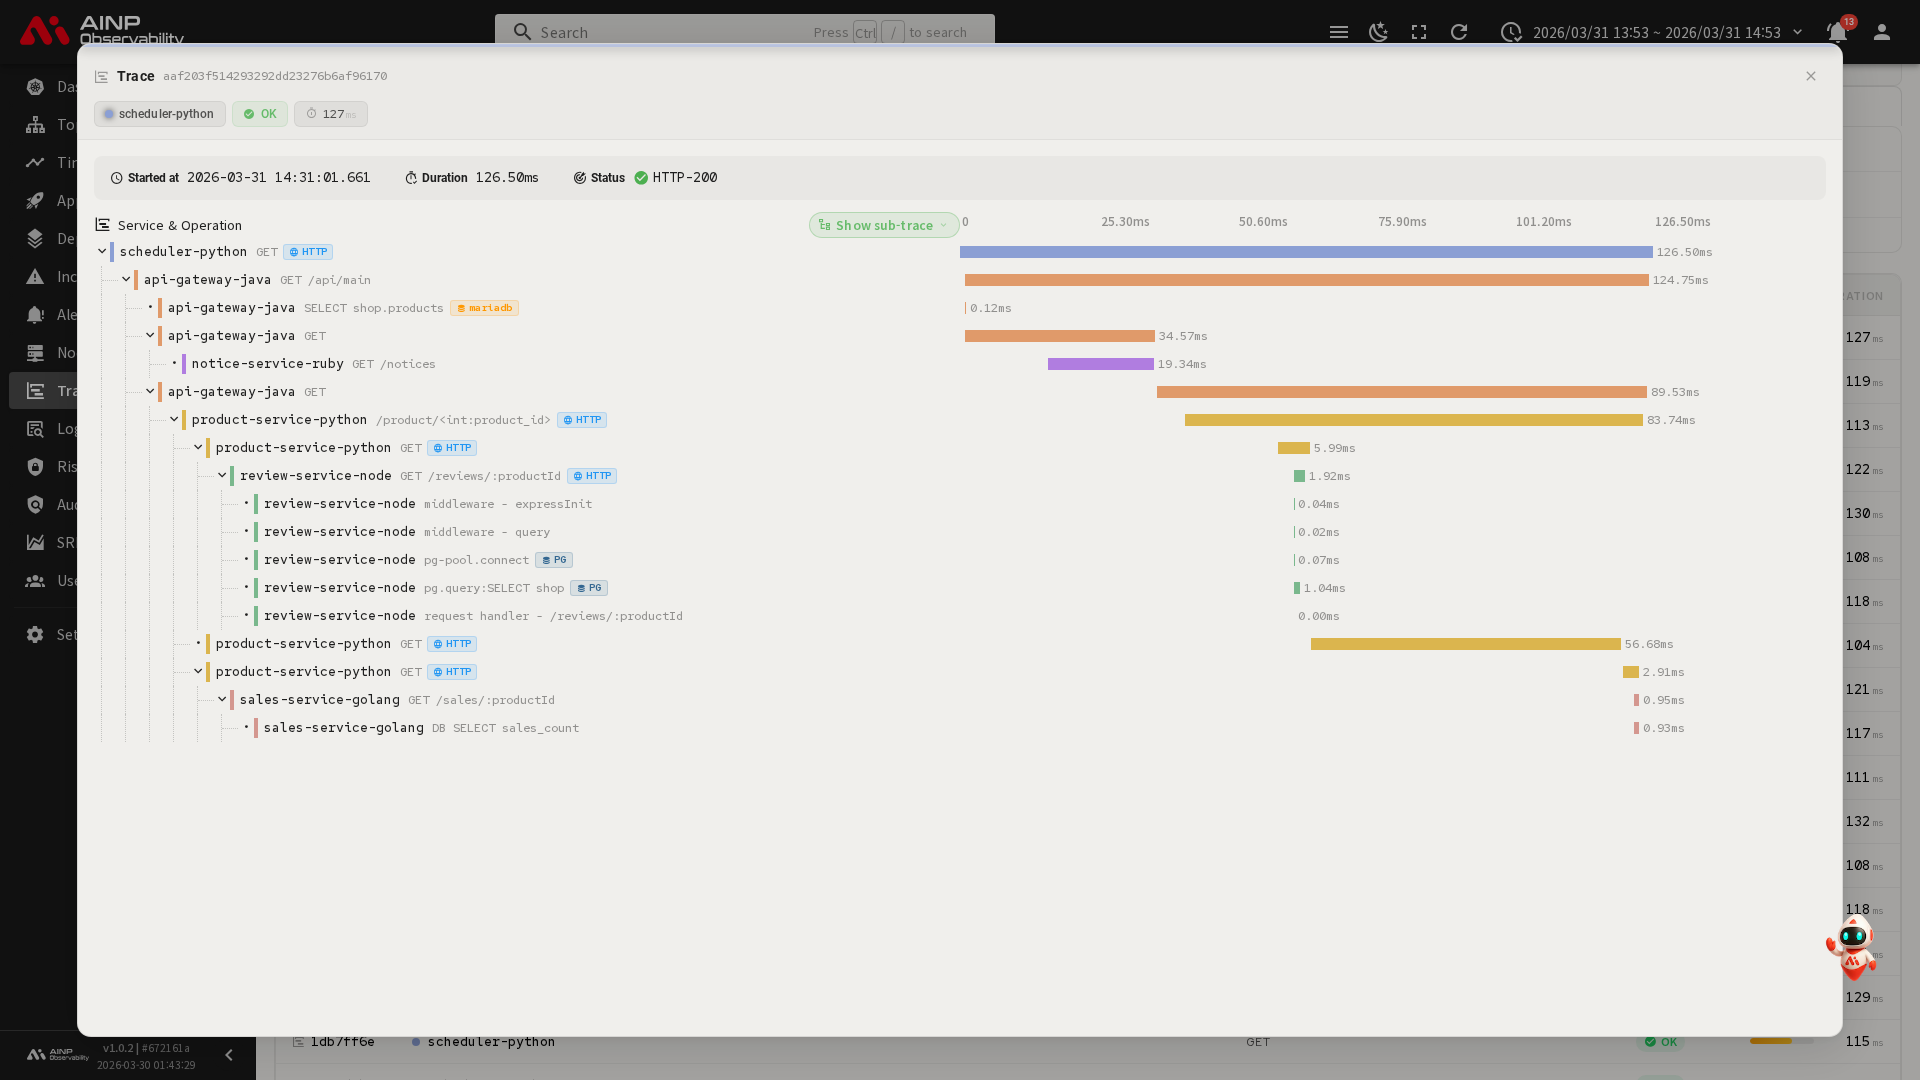Click the AI assistant robot mascot
Image resolution: width=1920 pixels, height=1080 pixels.
pyautogui.click(x=1853, y=946)
